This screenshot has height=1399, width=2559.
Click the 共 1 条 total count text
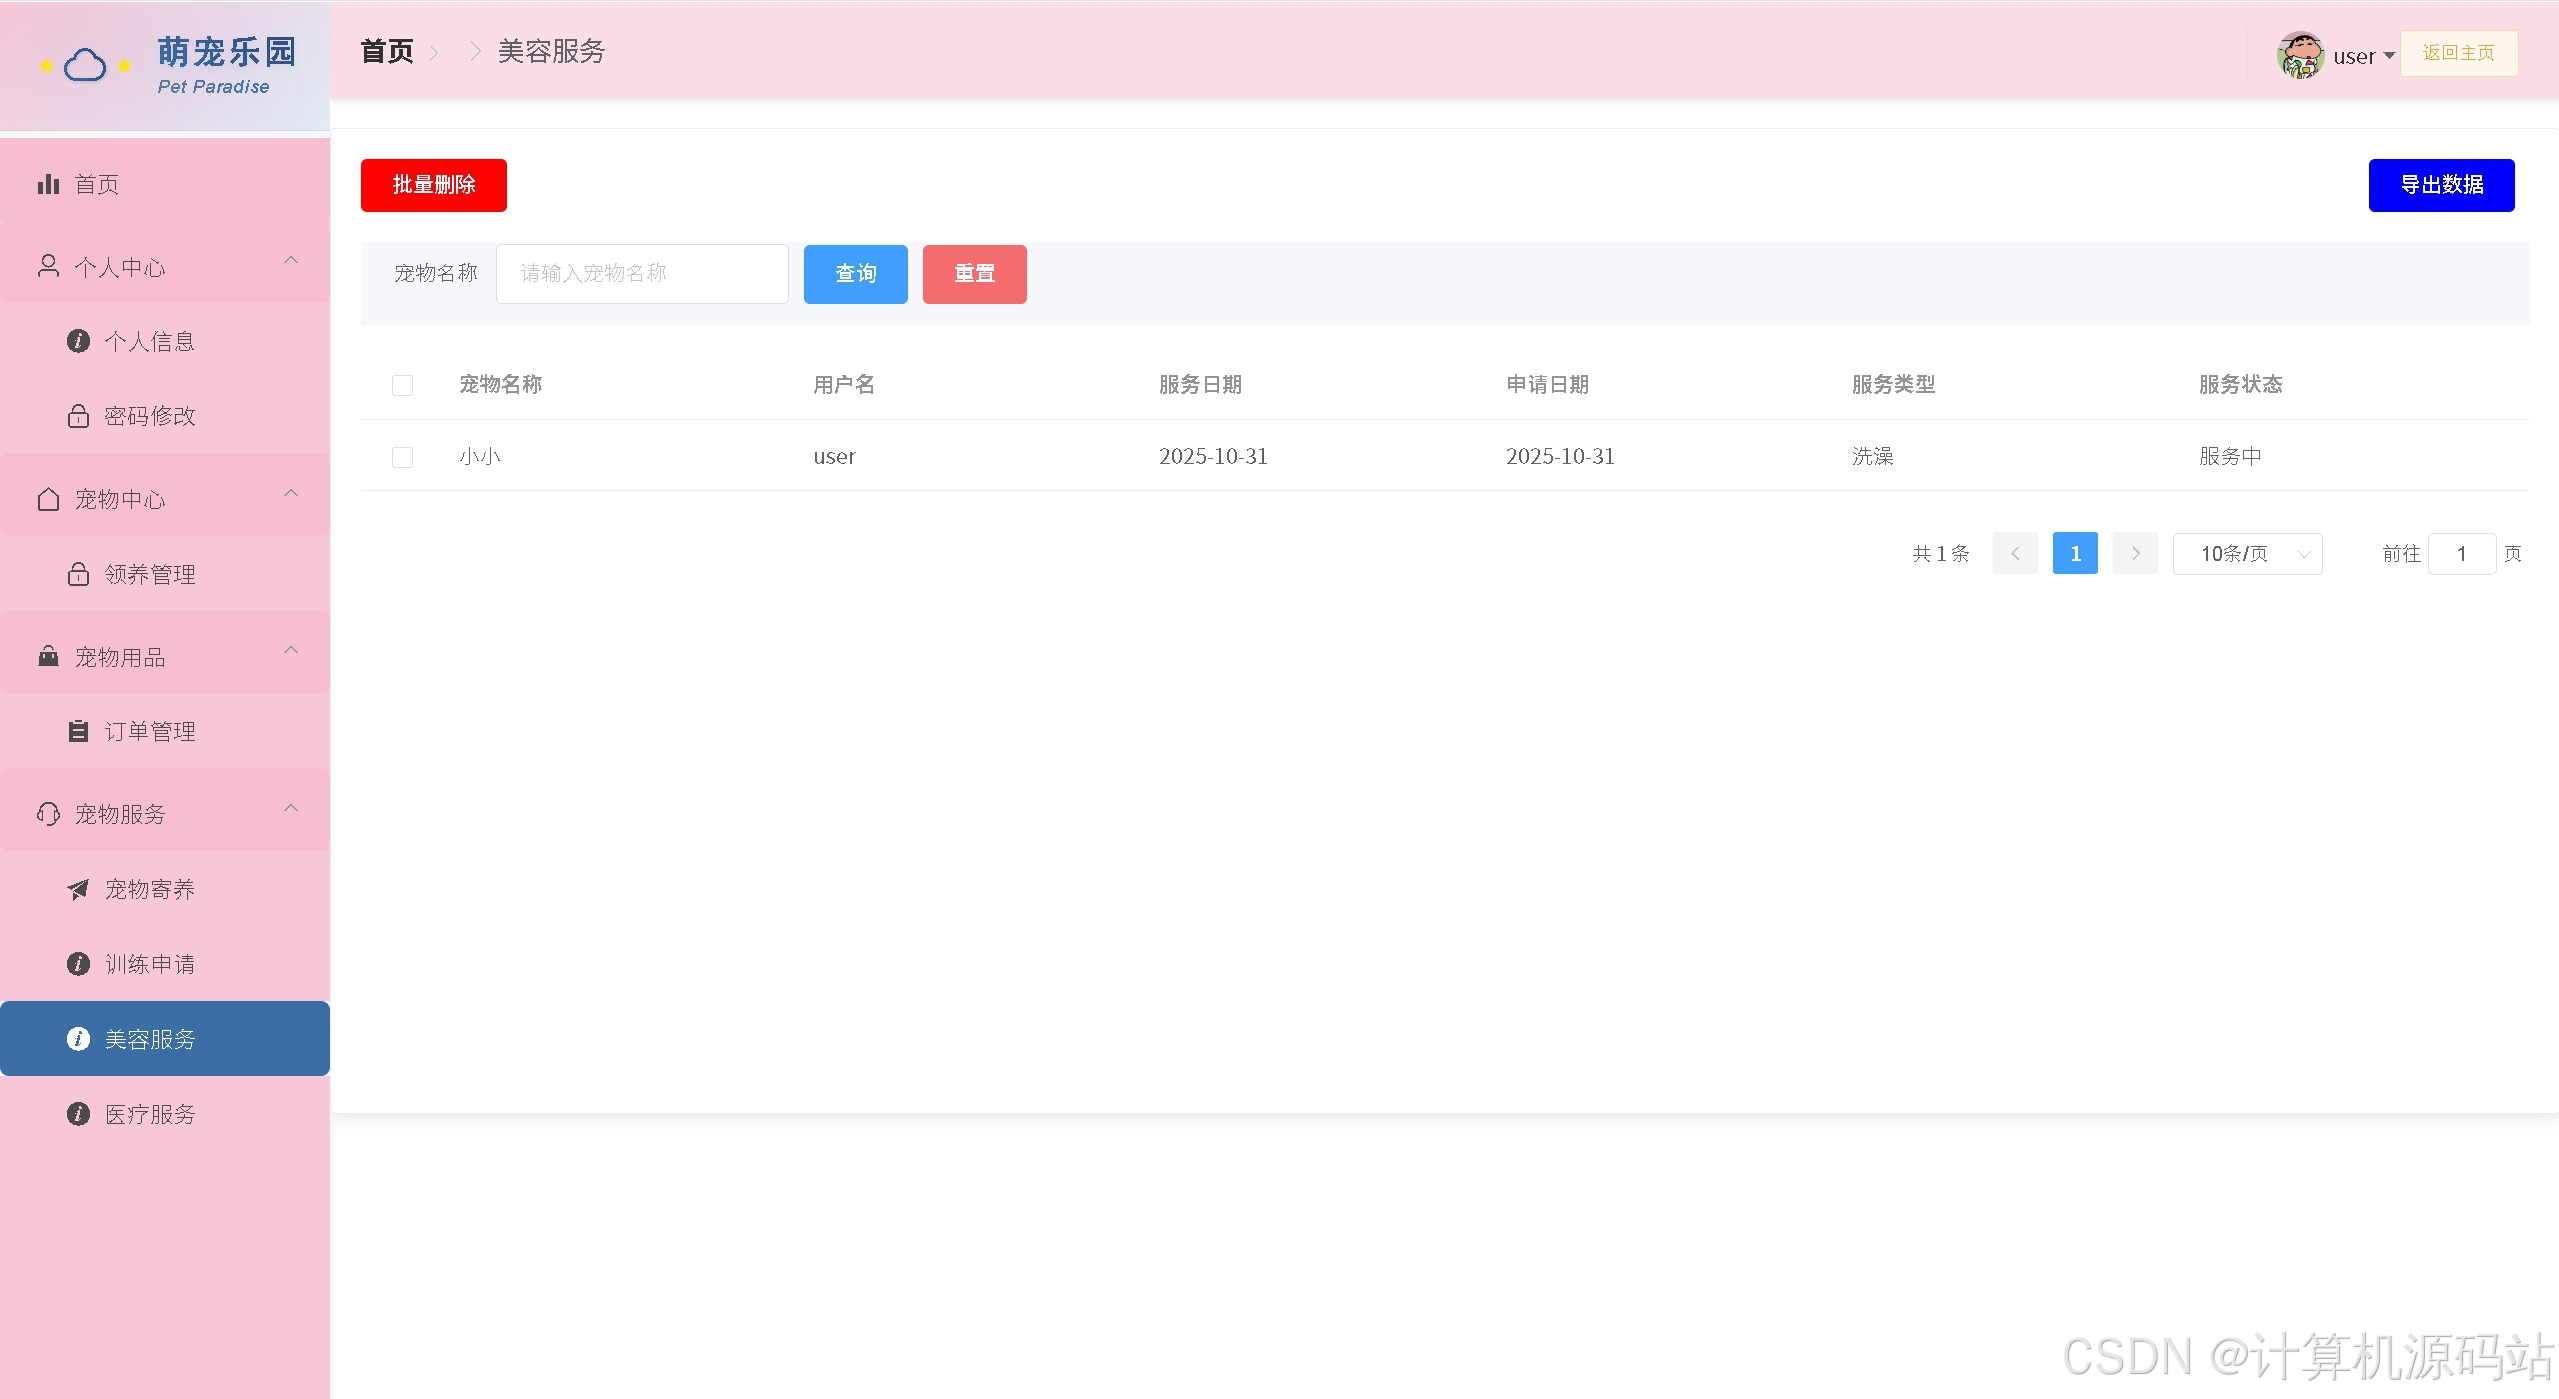point(1940,554)
